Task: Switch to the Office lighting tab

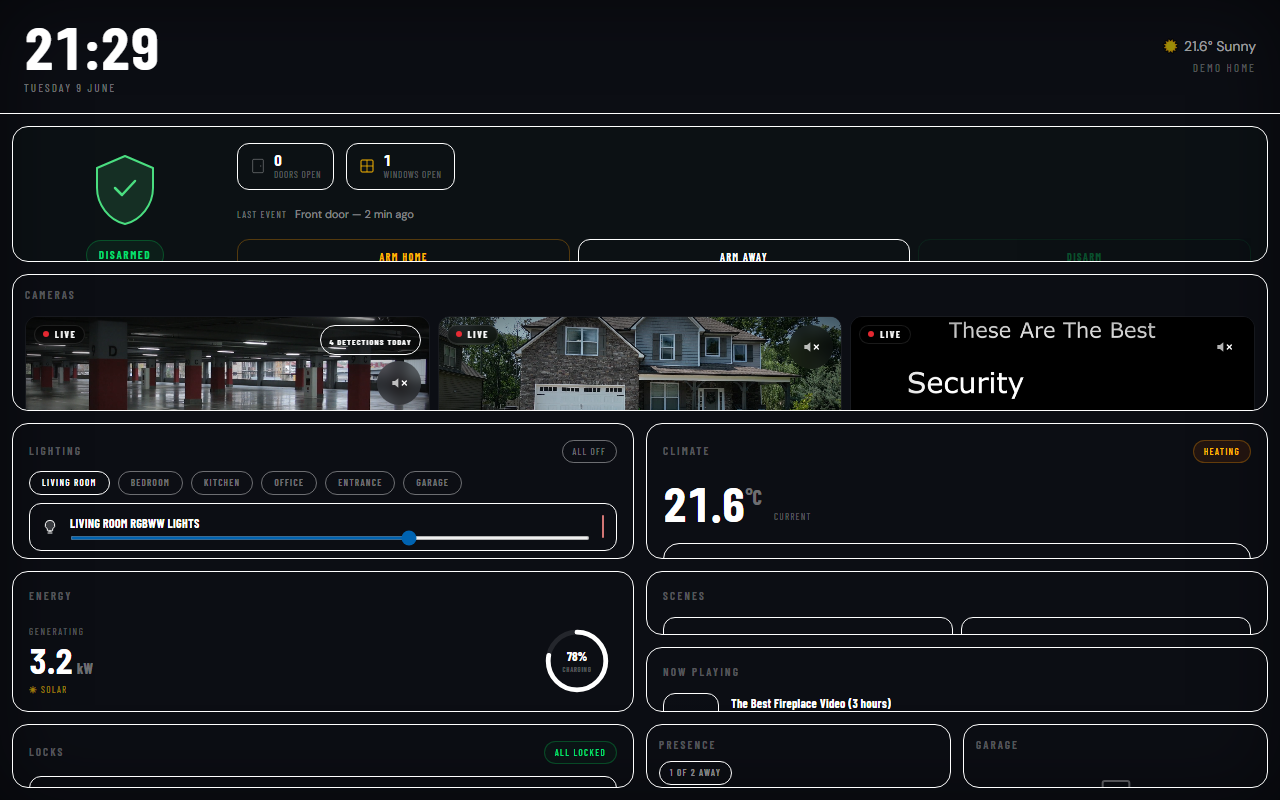Action: coord(289,483)
